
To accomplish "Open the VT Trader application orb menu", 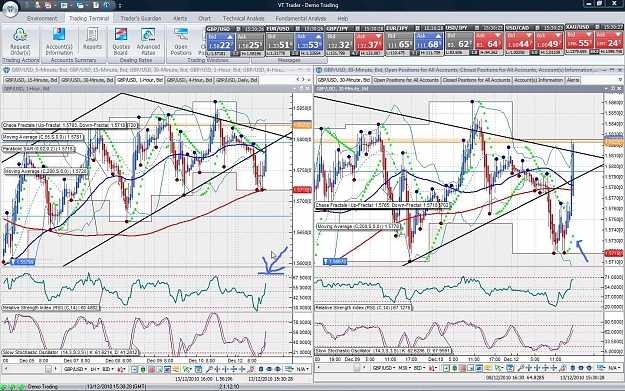I will [x=10, y=9].
